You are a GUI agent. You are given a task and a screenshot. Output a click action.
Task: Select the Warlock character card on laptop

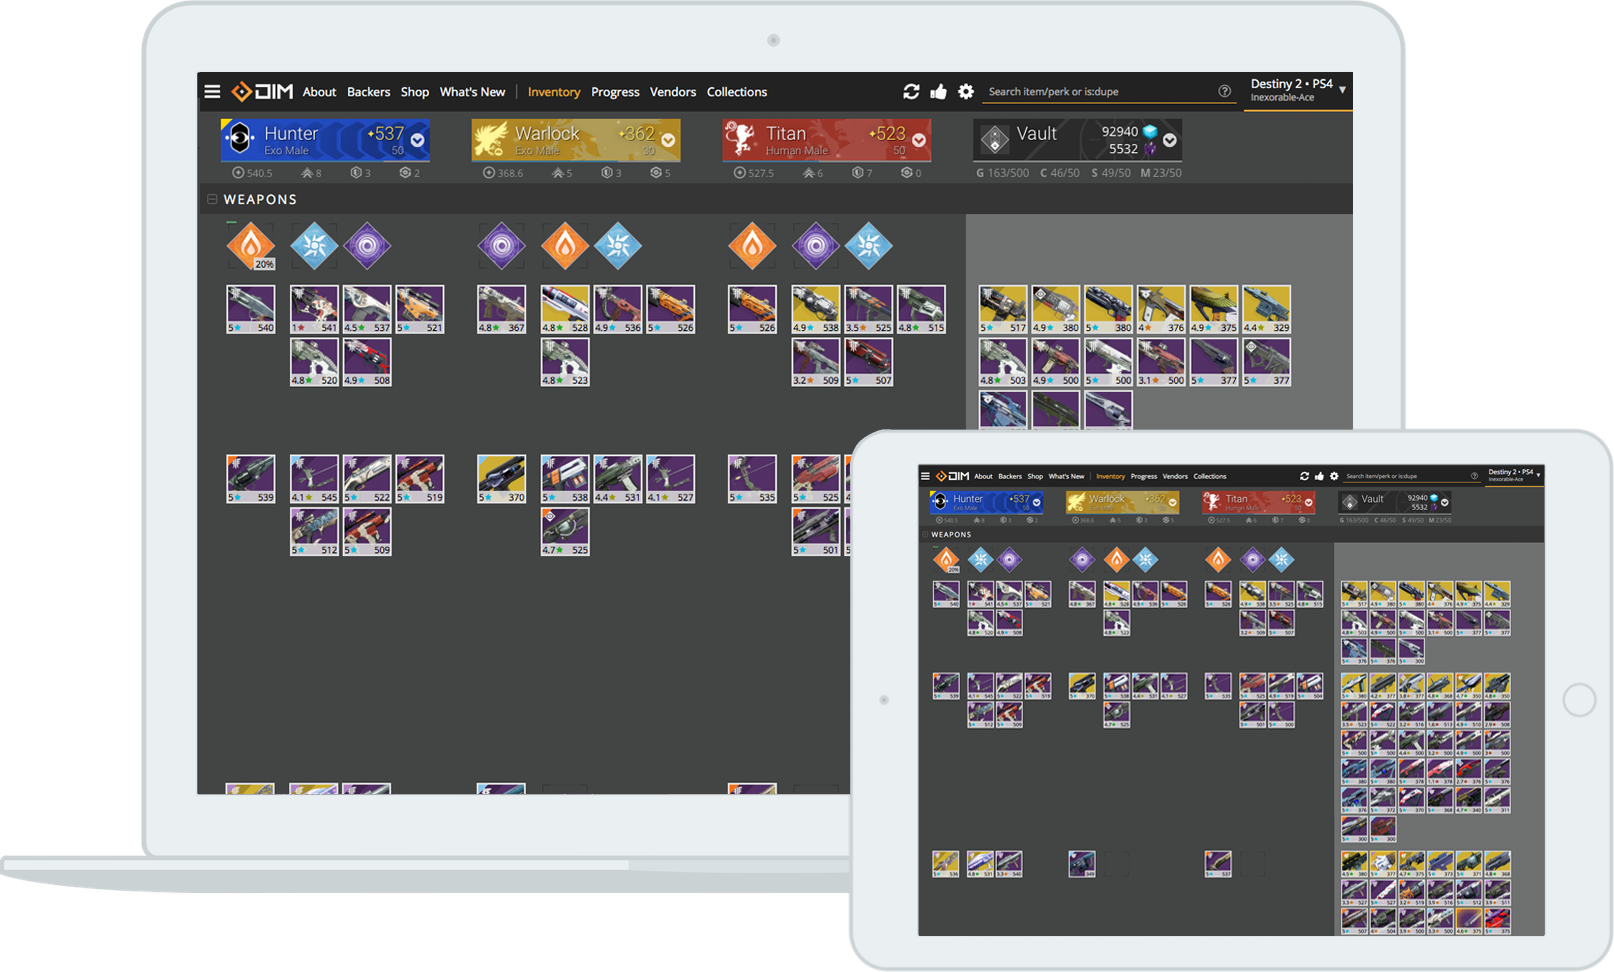click(x=576, y=140)
